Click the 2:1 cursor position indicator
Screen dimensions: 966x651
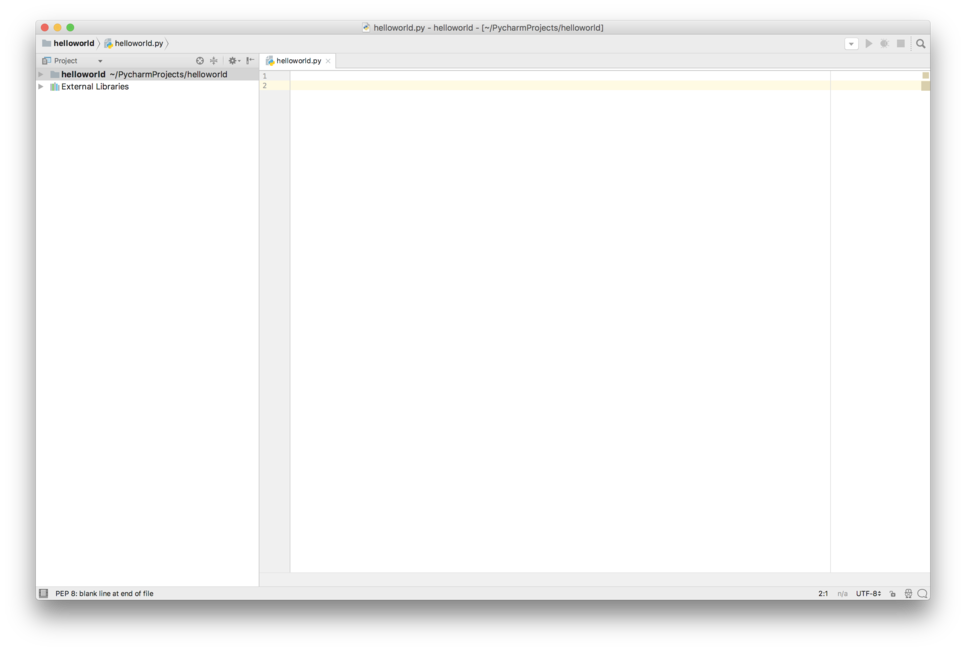coord(823,593)
